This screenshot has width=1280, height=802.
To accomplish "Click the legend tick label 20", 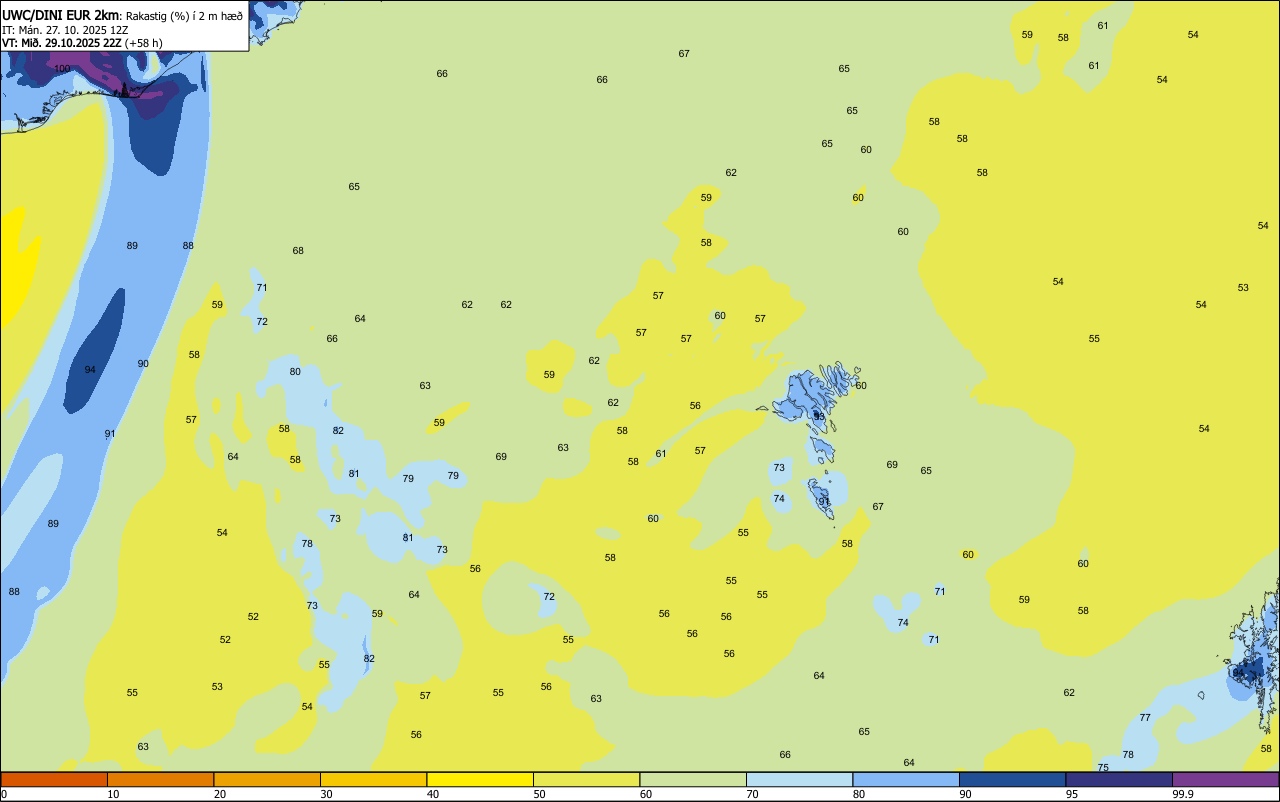I will click(220, 794).
